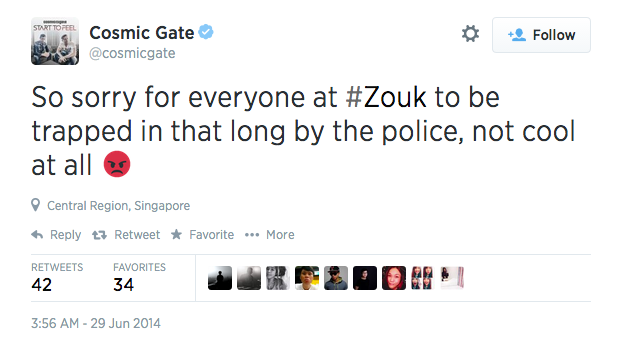Click the red-haired user avatar thumbnail
This screenshot has width=626, height=362.
(394, 278)
